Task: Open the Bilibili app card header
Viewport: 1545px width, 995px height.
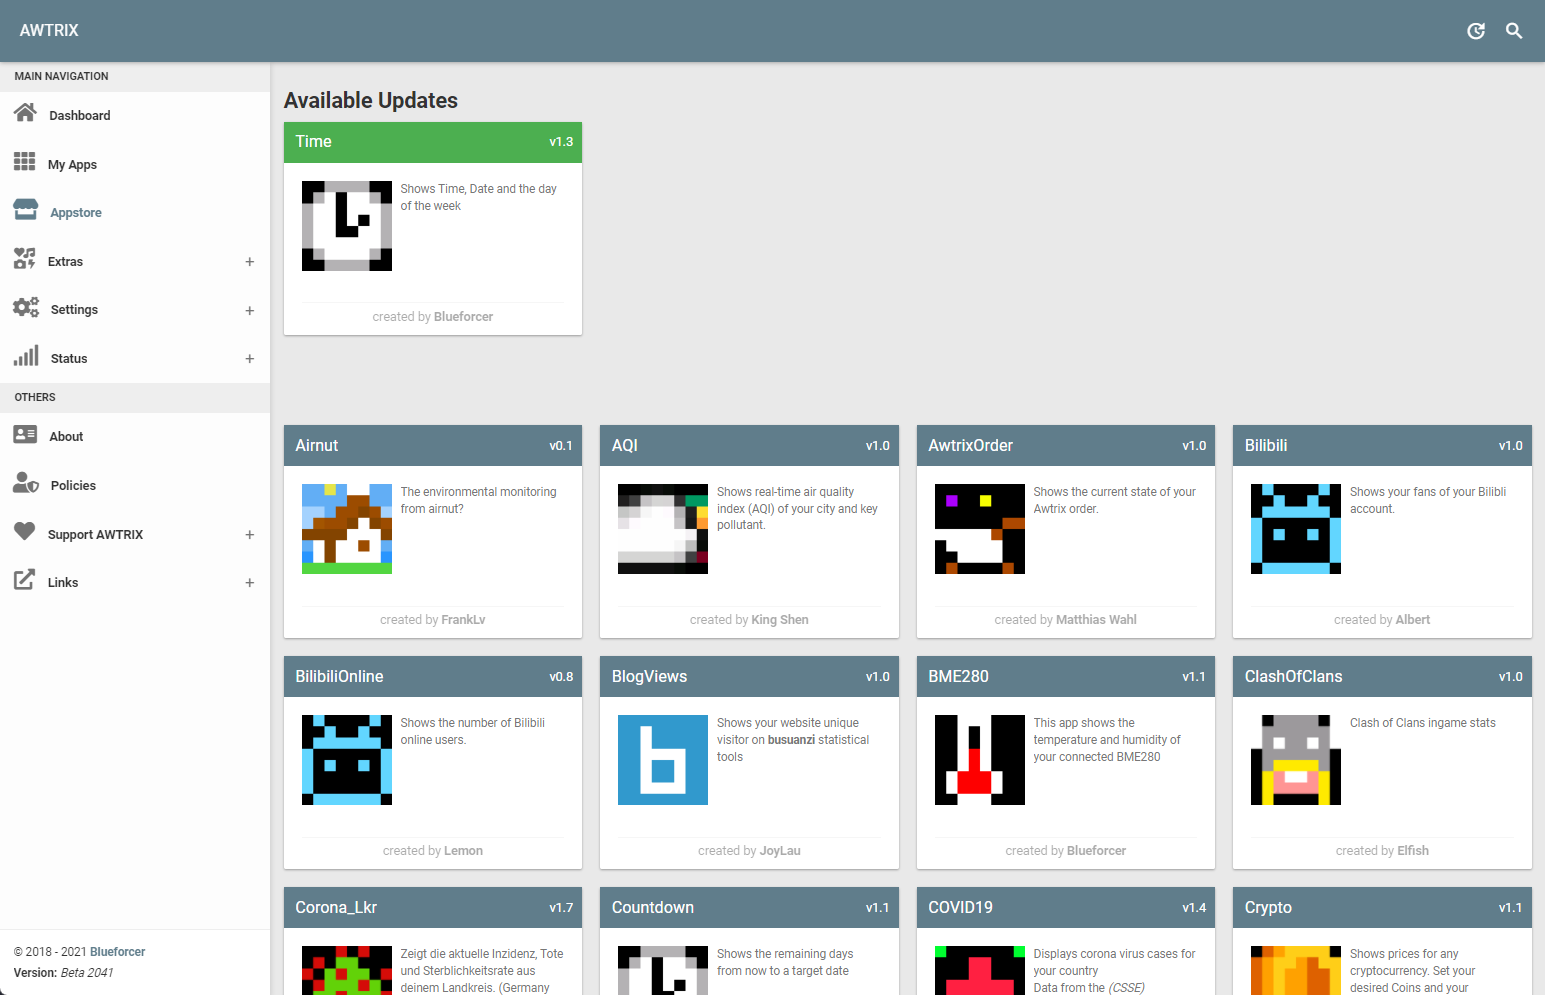Action: tap(1382, 446)
